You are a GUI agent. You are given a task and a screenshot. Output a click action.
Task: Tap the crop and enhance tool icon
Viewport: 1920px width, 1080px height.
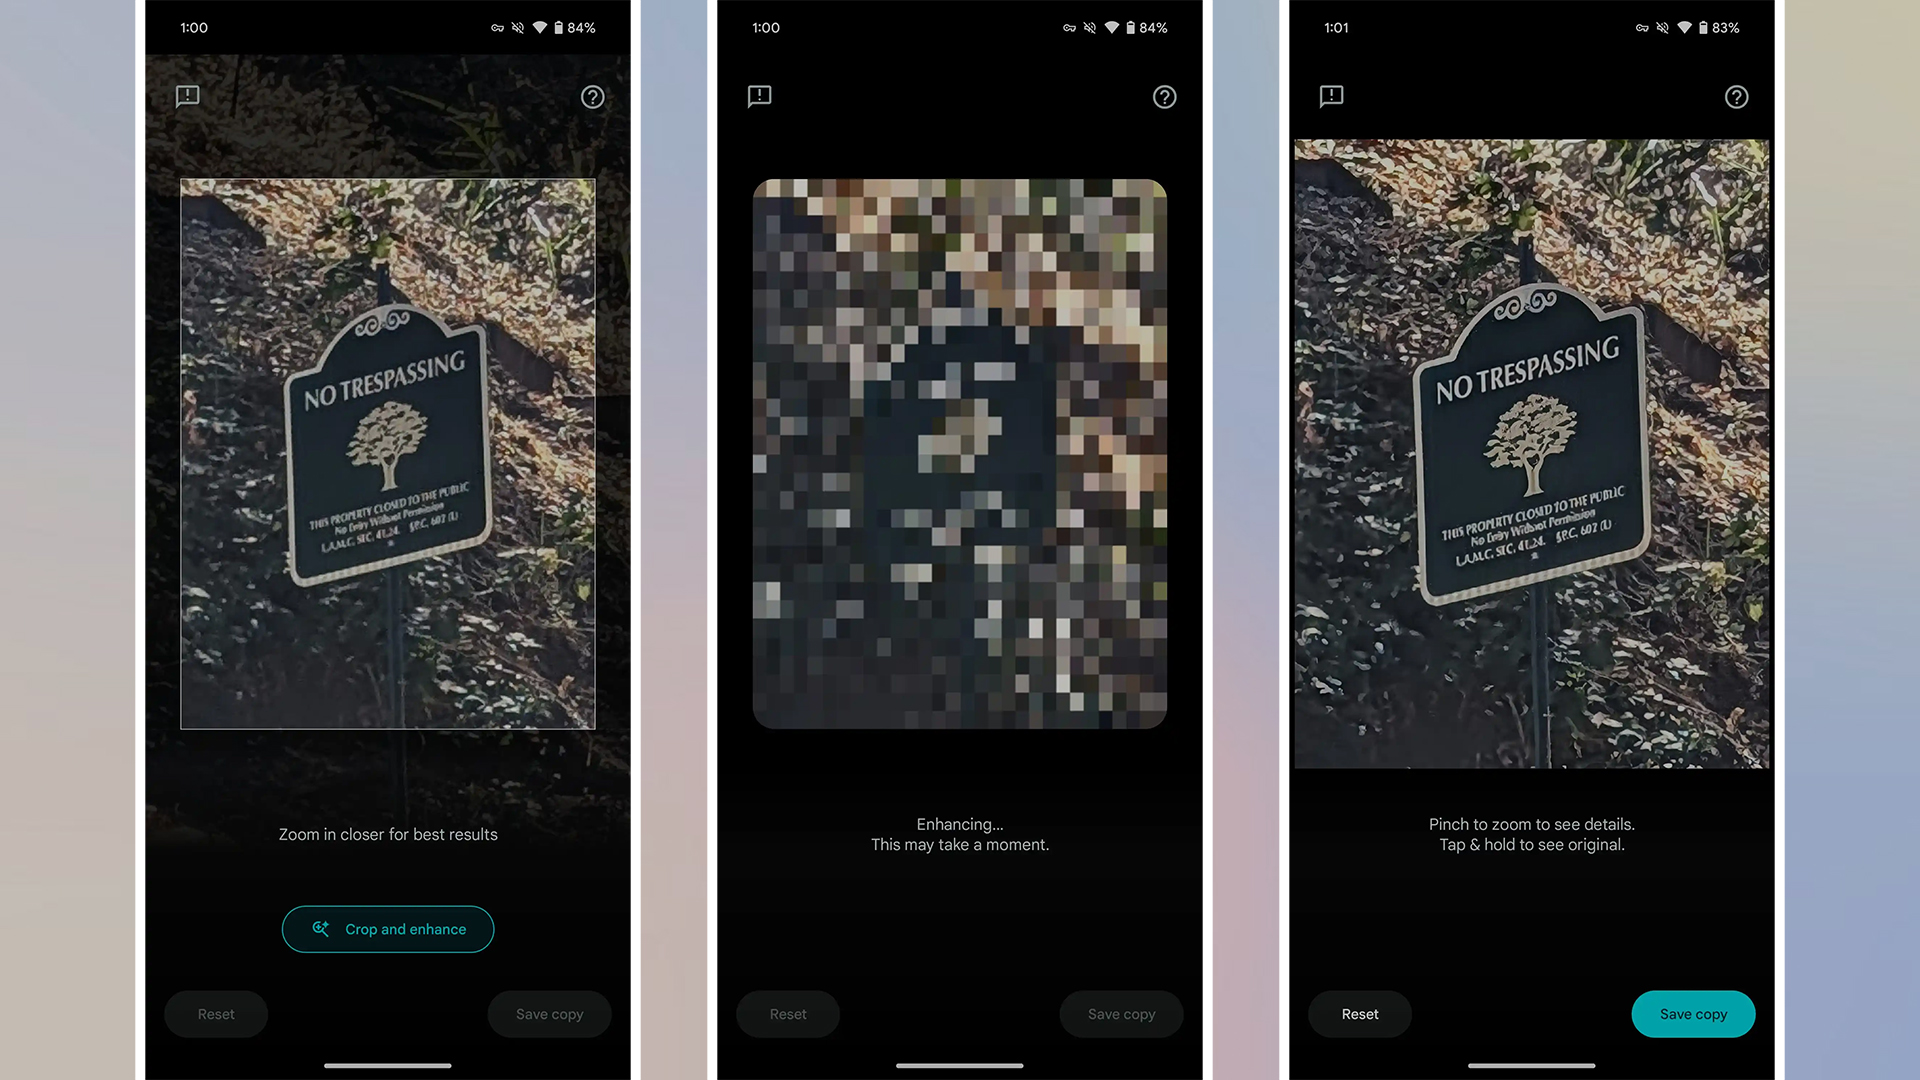pos(322,927)
